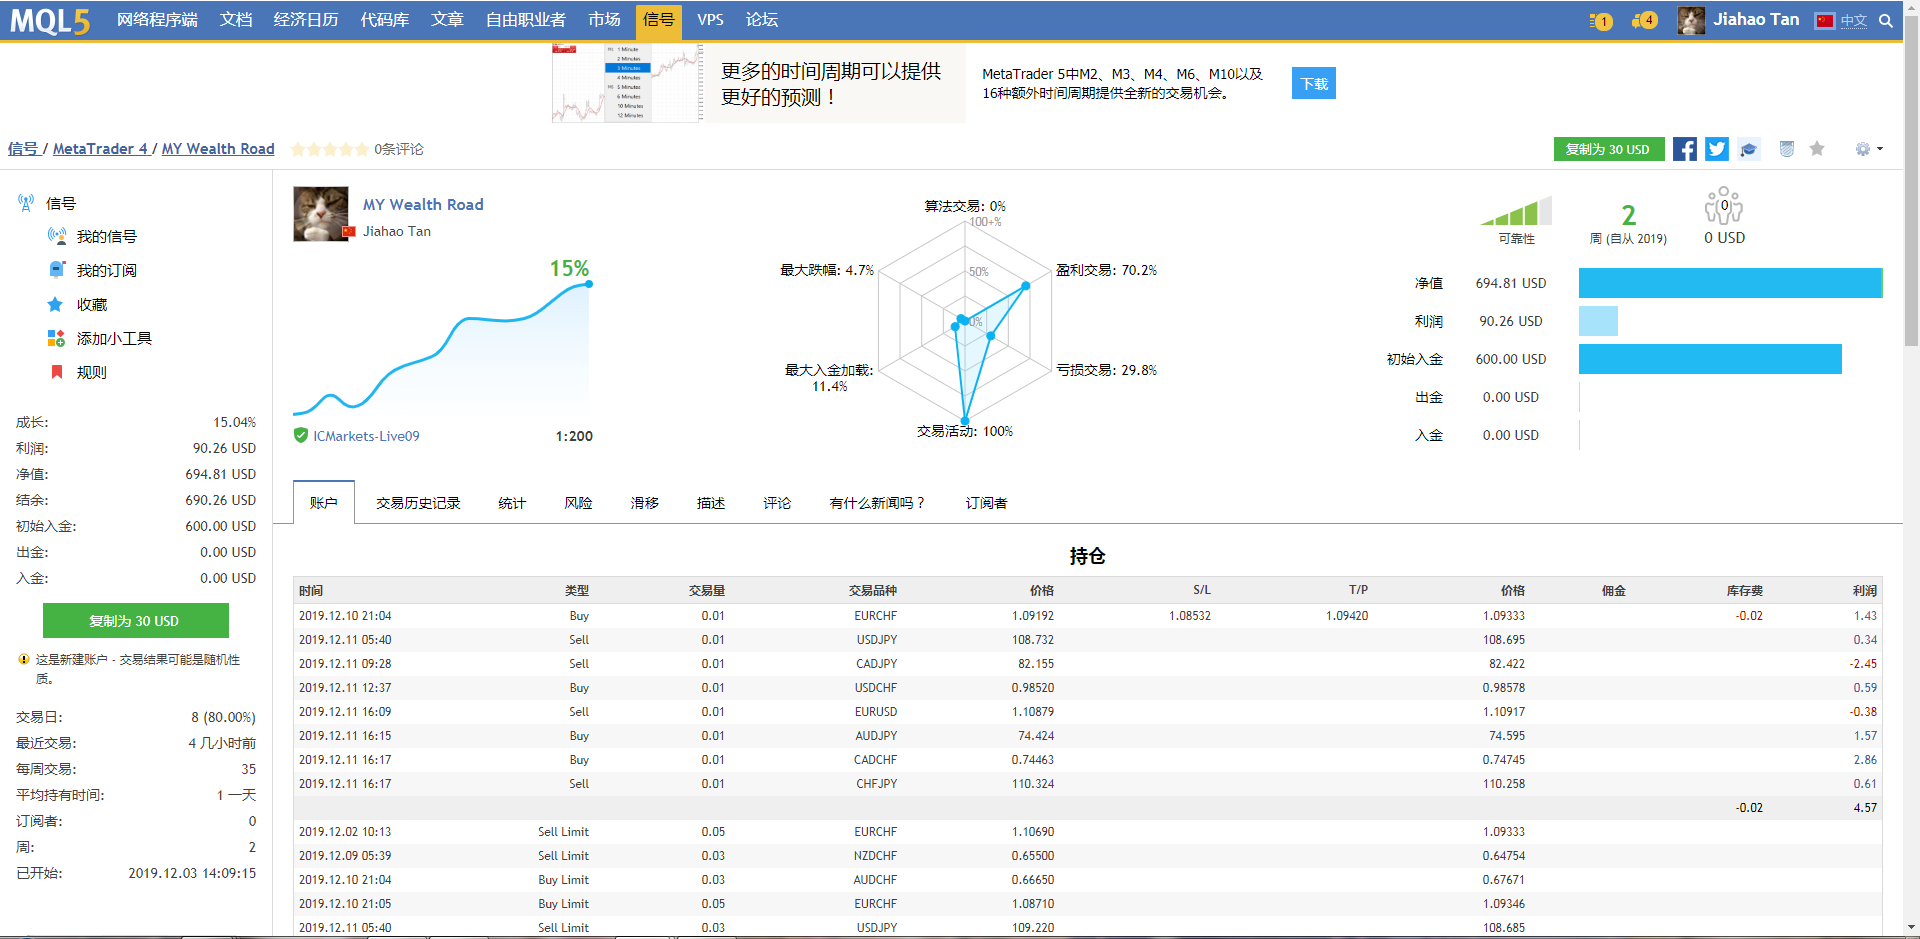Image resolution: width=1920 pixels, height=939 pixels.
Task: Click the five-star rating bar
Action: click(x=329, y=149)
